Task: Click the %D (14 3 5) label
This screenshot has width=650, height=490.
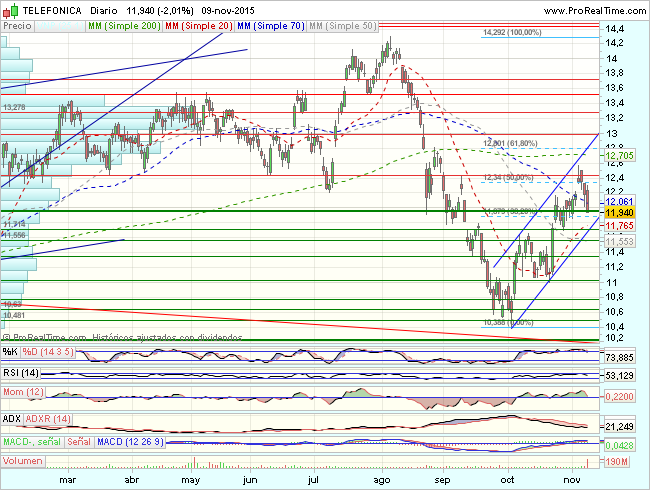Action: 48,352
